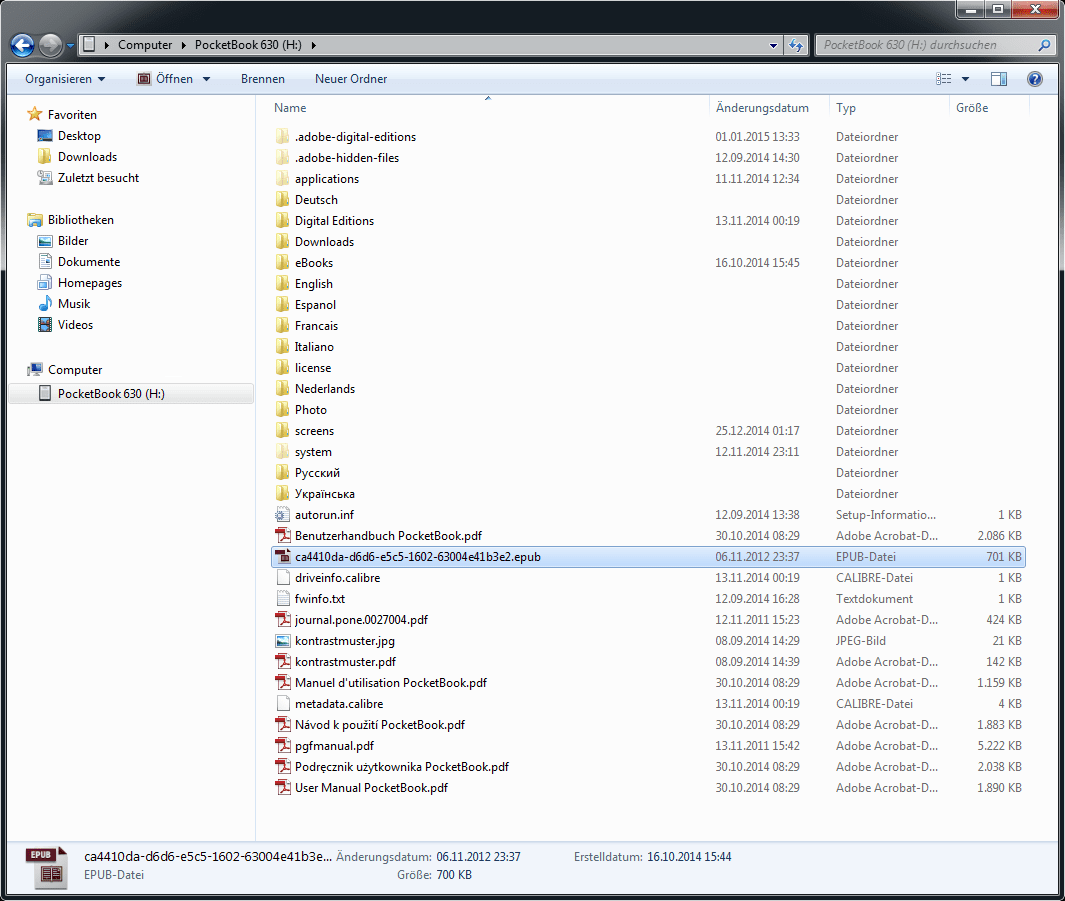1065x901 pixels.
Task: Expand the Öffnen dropdown arrow
Action: pyautogui.click(x=206, y=79)
